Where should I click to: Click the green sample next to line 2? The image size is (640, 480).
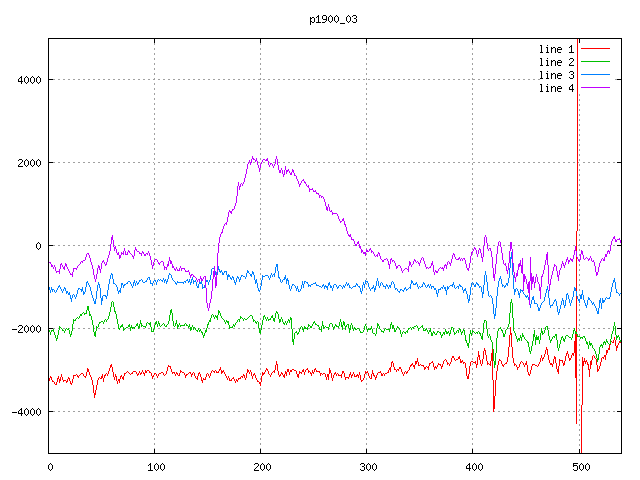pos(595,62)
